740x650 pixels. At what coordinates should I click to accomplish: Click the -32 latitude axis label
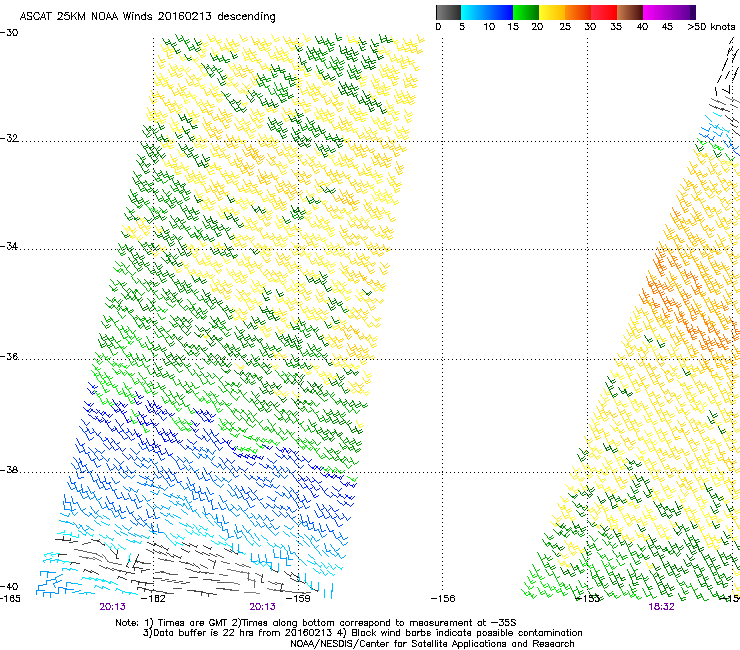coord(9,138)
